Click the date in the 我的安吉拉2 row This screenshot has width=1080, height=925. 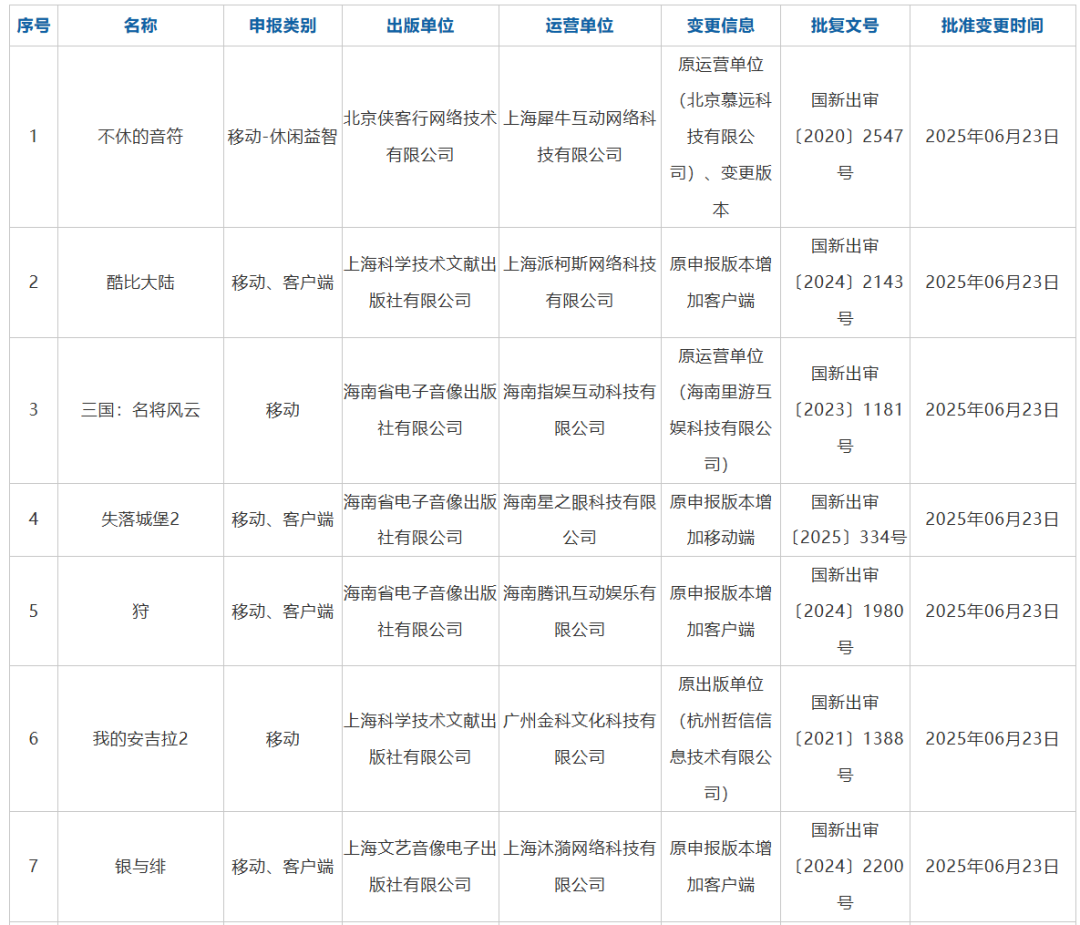(x=992, y=738)
